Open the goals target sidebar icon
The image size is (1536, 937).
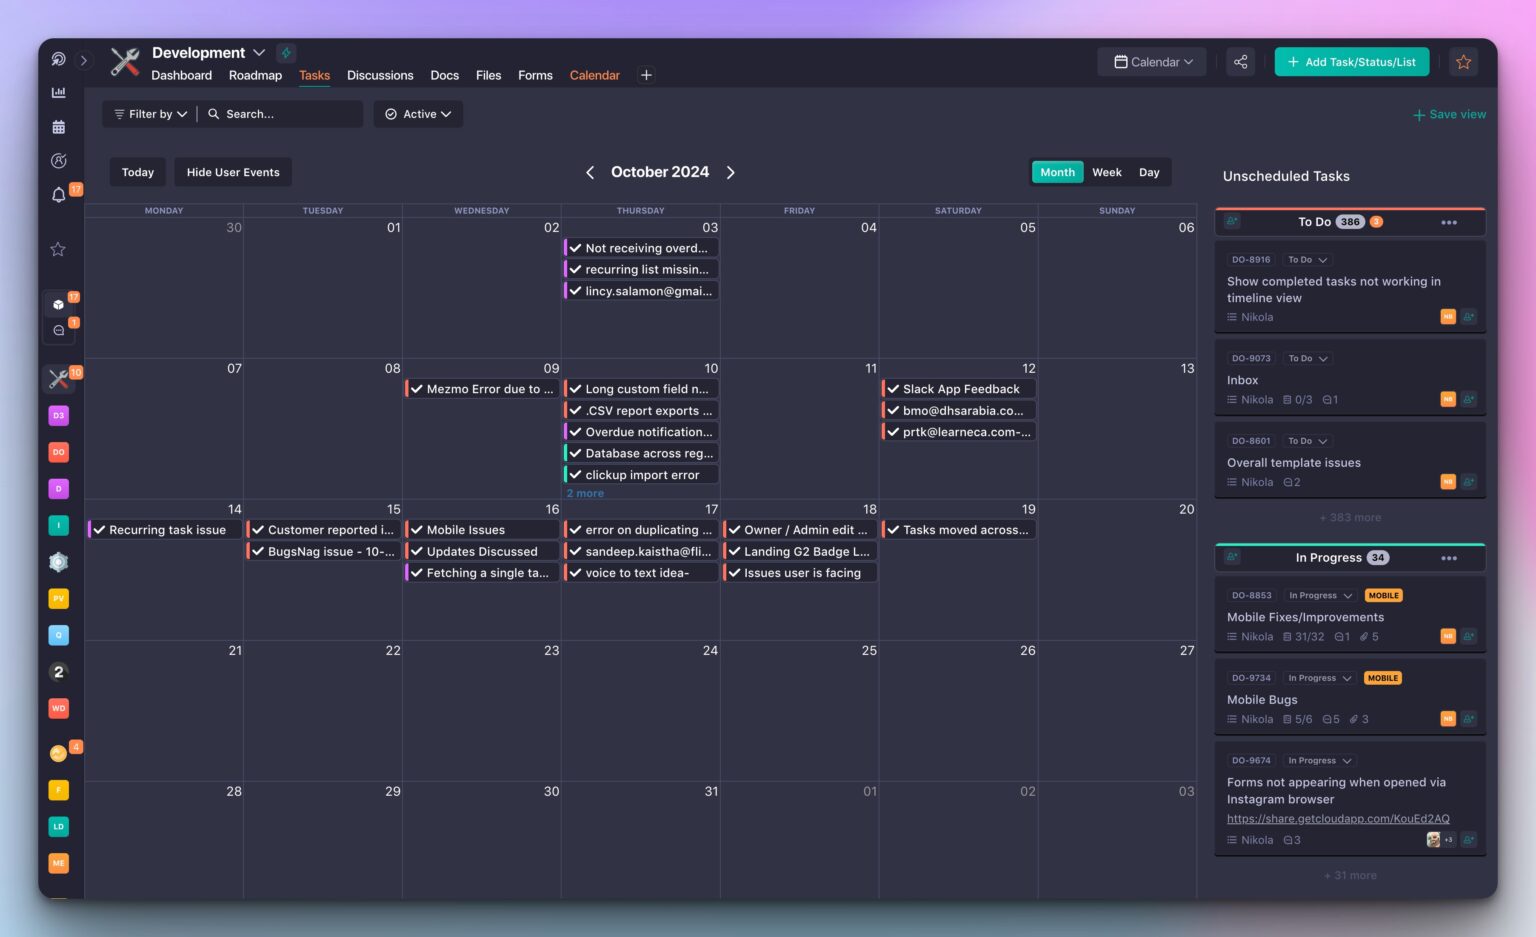point(58,161)
